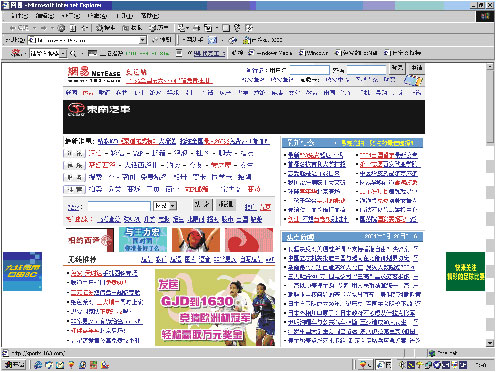This screenshot has width=496, height=372.
Task: Refresh the page using the Refresh icon
Action: pos(73,28)
